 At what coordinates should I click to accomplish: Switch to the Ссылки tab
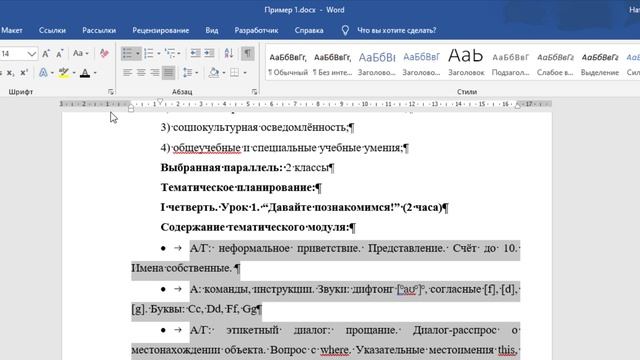(52, 30)
